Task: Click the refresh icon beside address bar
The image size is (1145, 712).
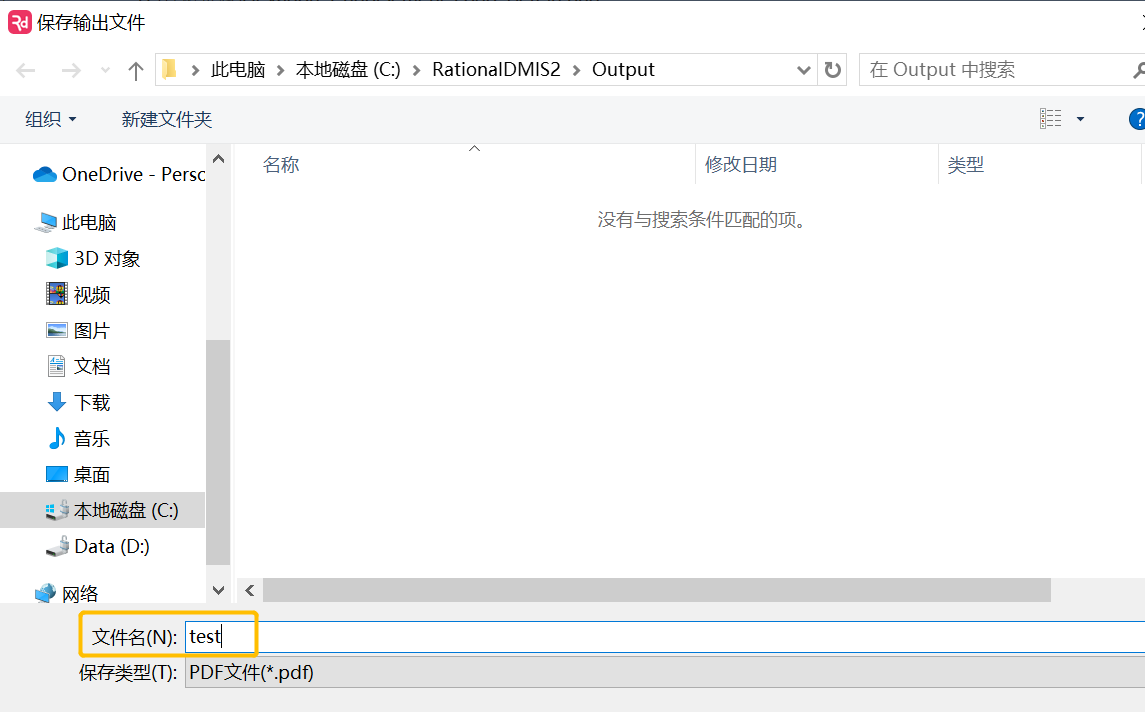Action: tap(832, 70)
